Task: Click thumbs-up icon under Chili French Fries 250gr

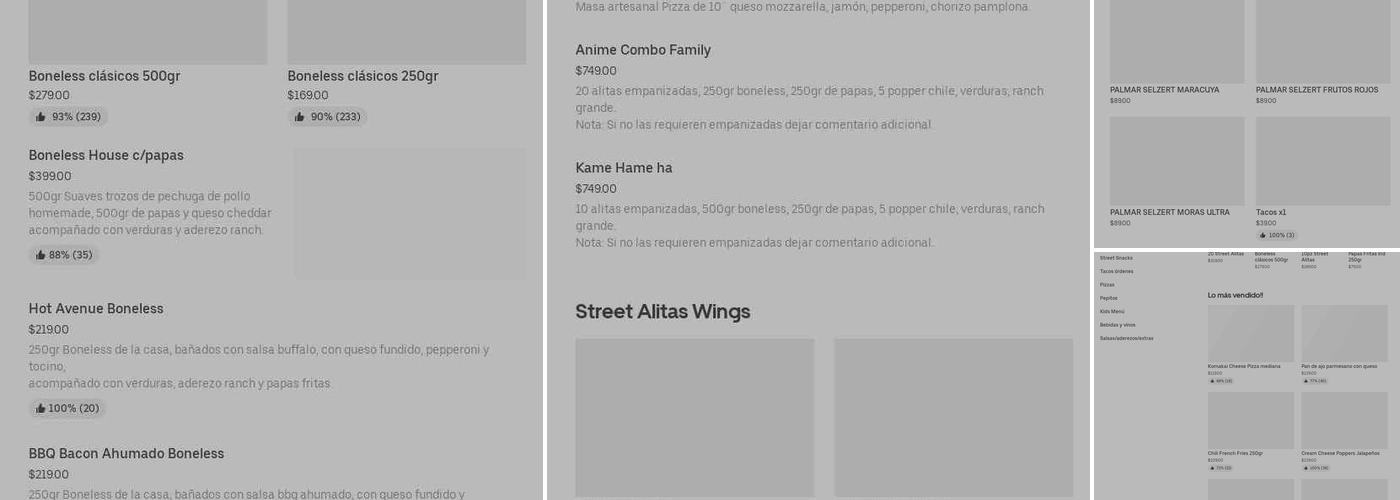Action: [1211, 468]
